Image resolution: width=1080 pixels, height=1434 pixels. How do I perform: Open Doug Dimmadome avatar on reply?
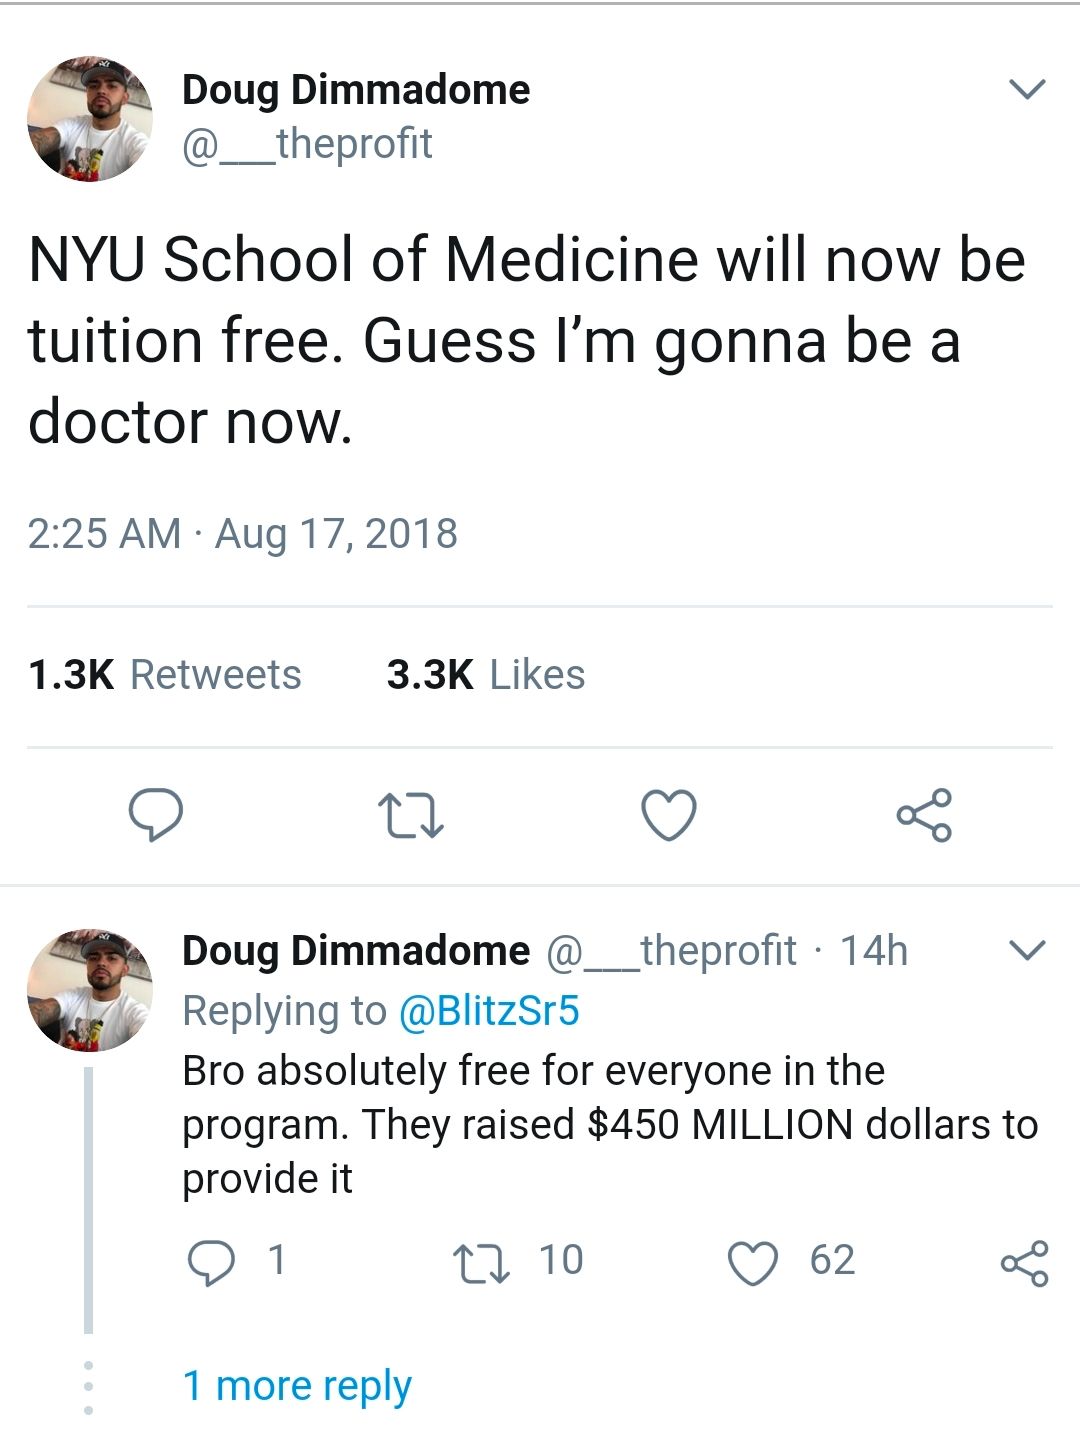pos(90,989)
